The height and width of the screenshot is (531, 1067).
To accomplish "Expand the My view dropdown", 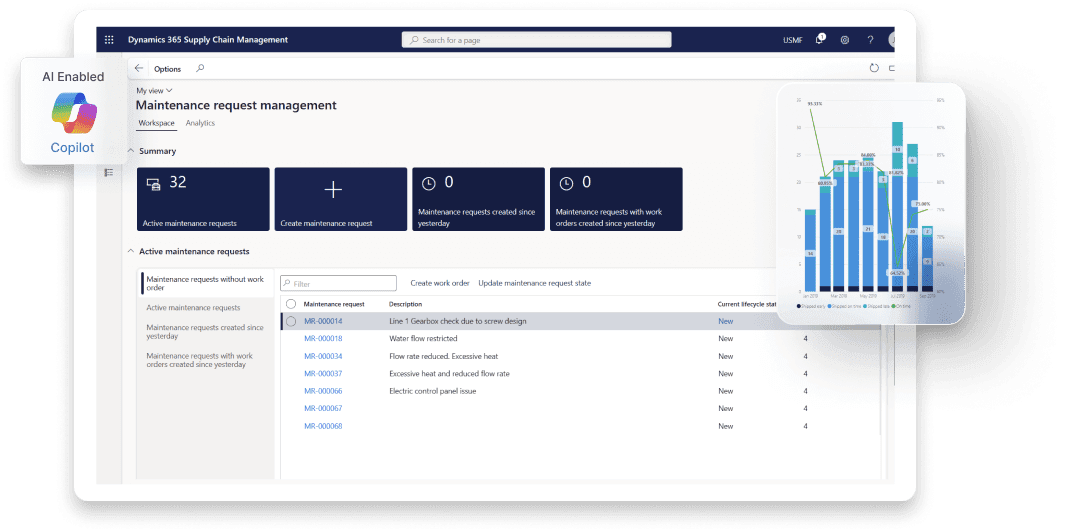I will [x=154, y=91].
